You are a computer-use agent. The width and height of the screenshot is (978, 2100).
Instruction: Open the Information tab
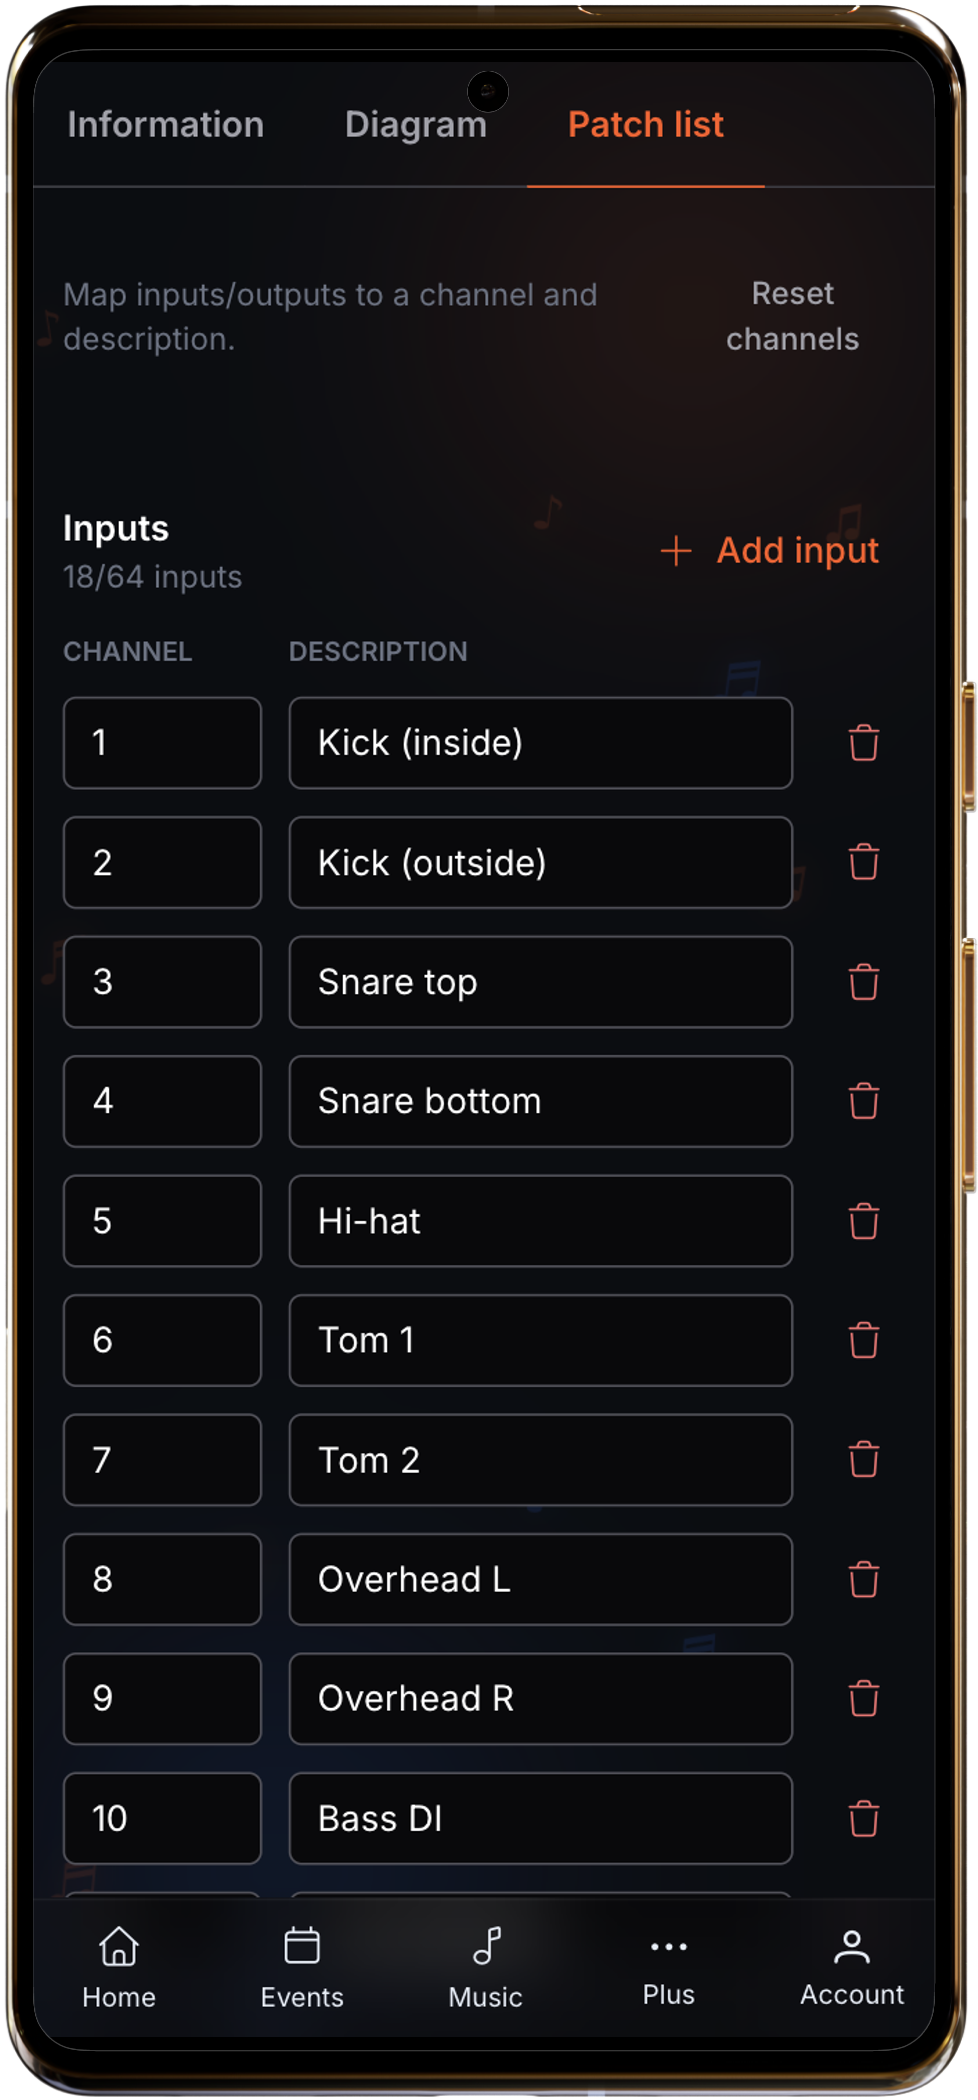165,124
